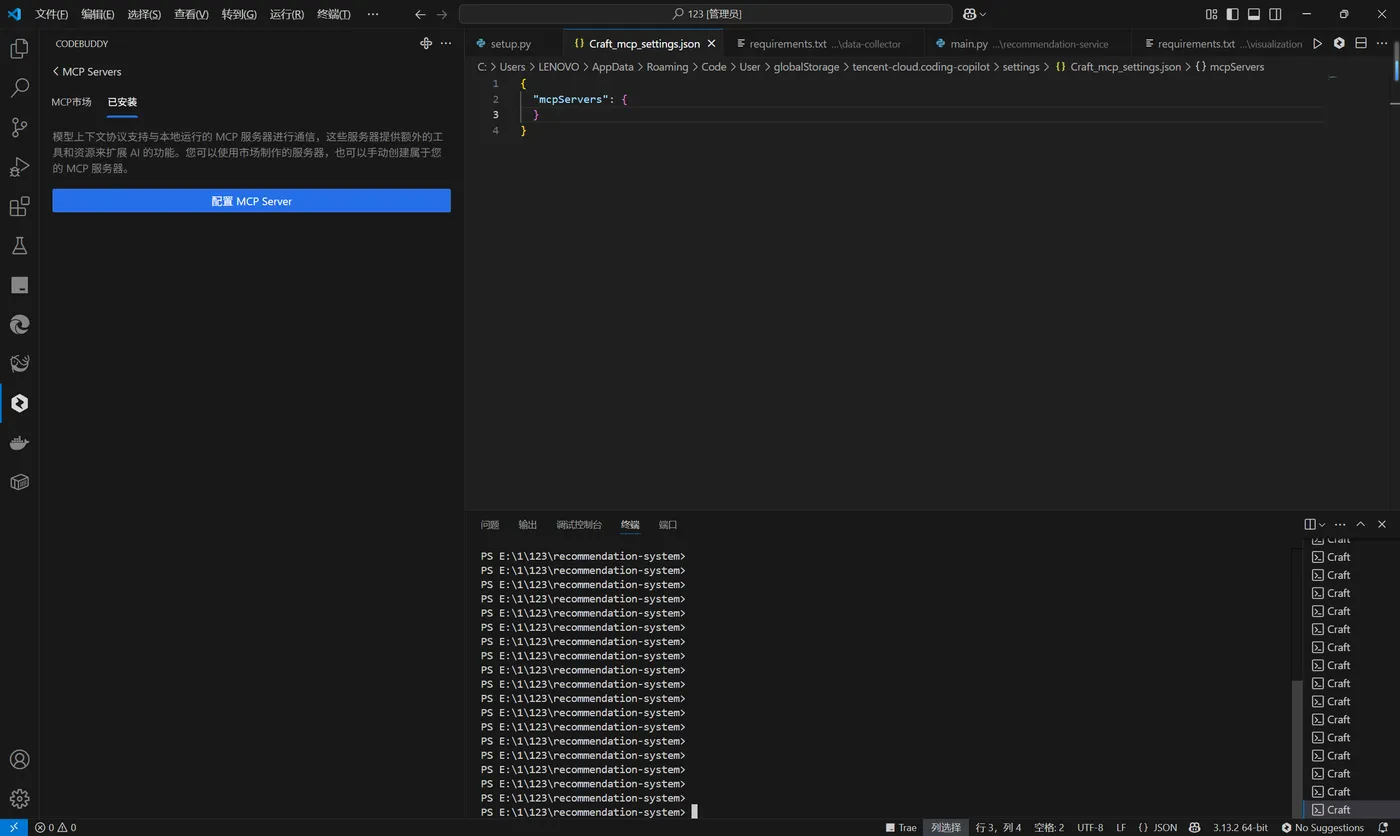Open remote window indicator in status bar
This screenshot has width=1400, height=836.
coord(14,827)
